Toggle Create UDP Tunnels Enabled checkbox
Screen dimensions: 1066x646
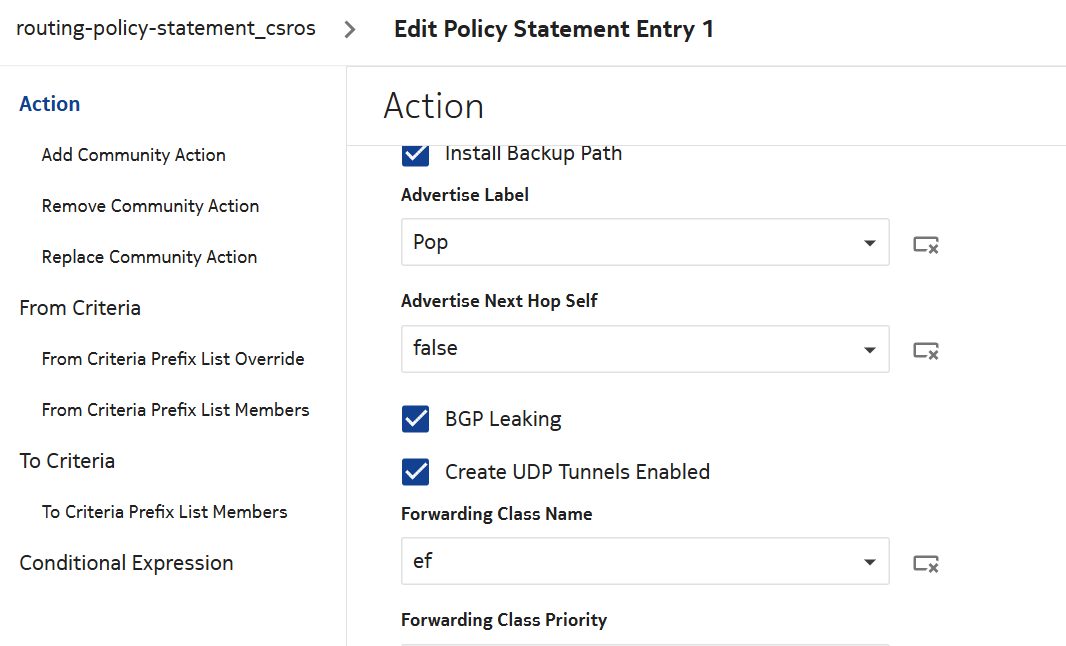(x=415, y=471)
